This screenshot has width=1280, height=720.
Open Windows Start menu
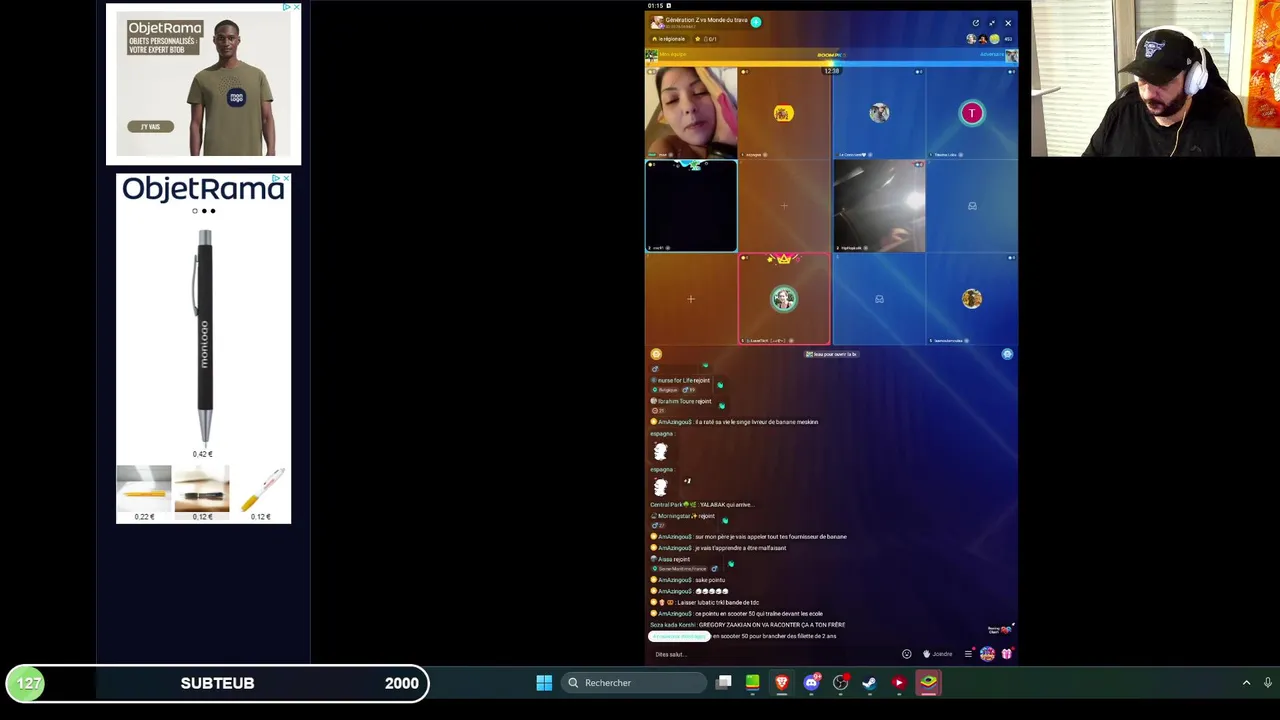coord(544,683)
